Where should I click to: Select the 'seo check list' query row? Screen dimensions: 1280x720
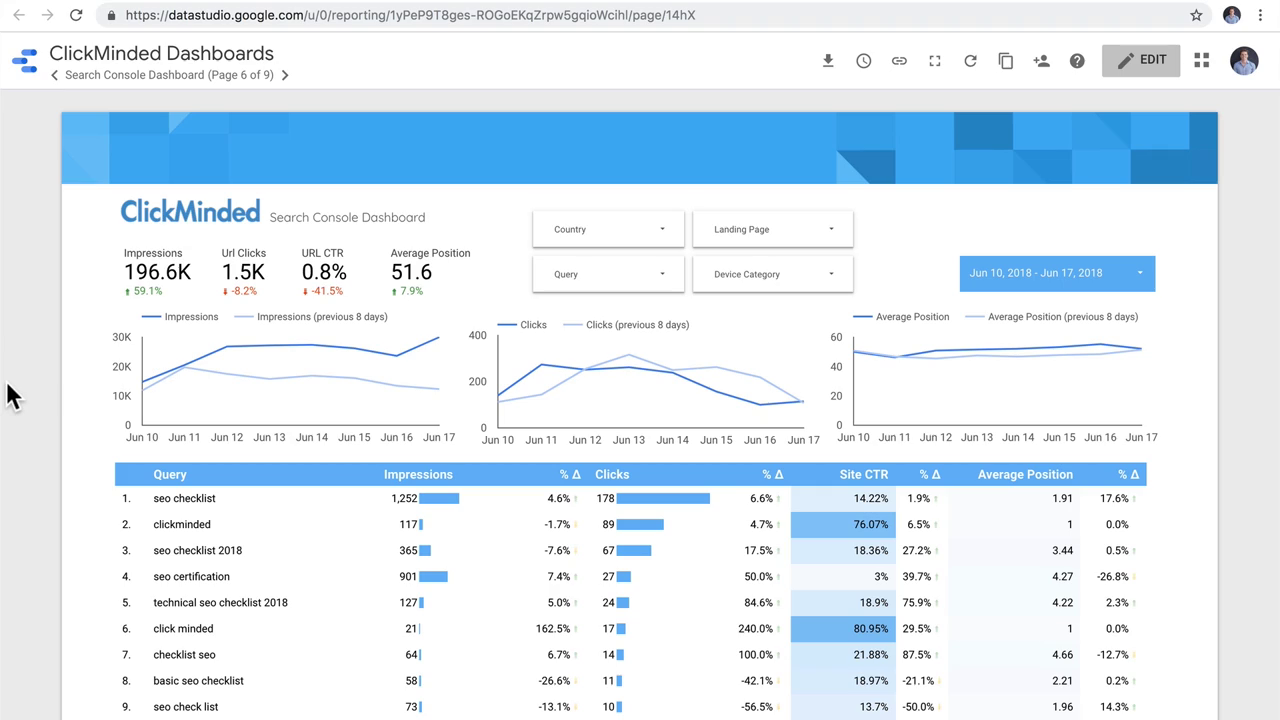[x=630, y=706]
